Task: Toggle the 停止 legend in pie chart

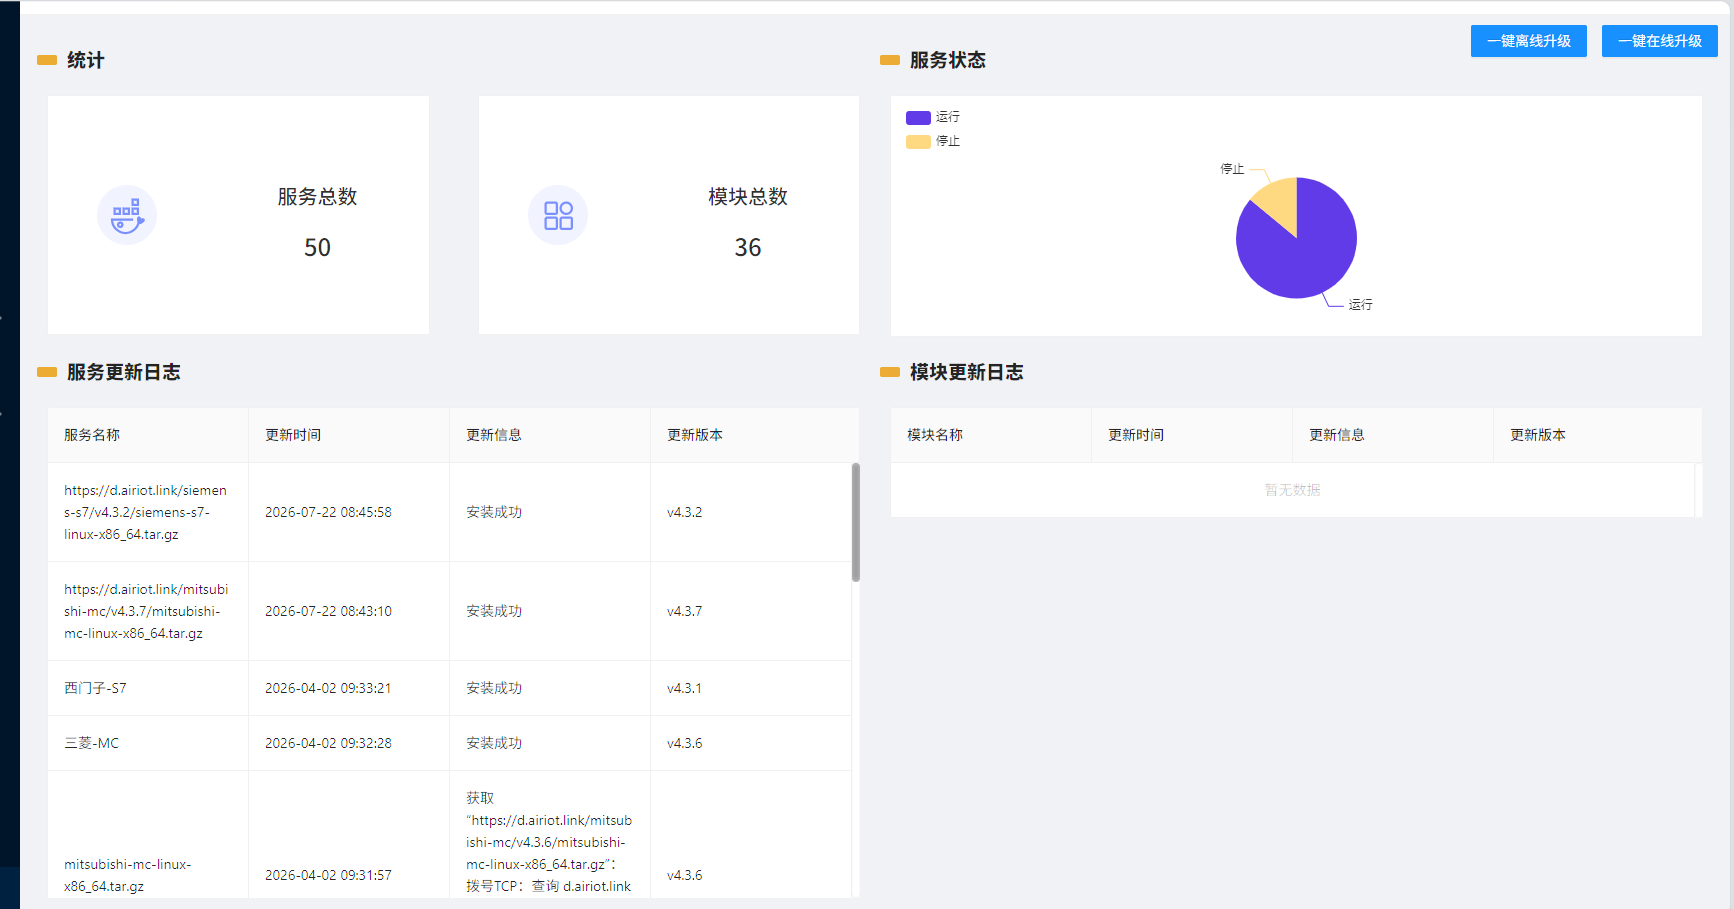Action: point(932,141)
